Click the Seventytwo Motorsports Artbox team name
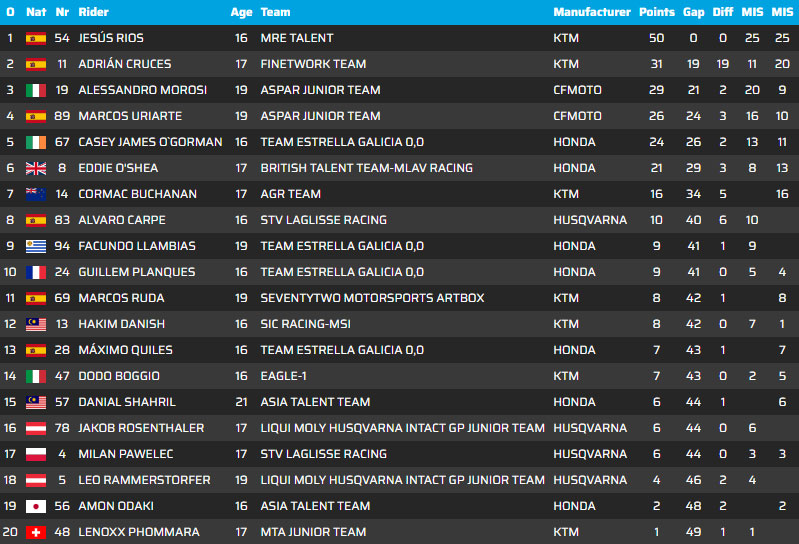This screenshot has width=799, height=544. pos(372,298)
